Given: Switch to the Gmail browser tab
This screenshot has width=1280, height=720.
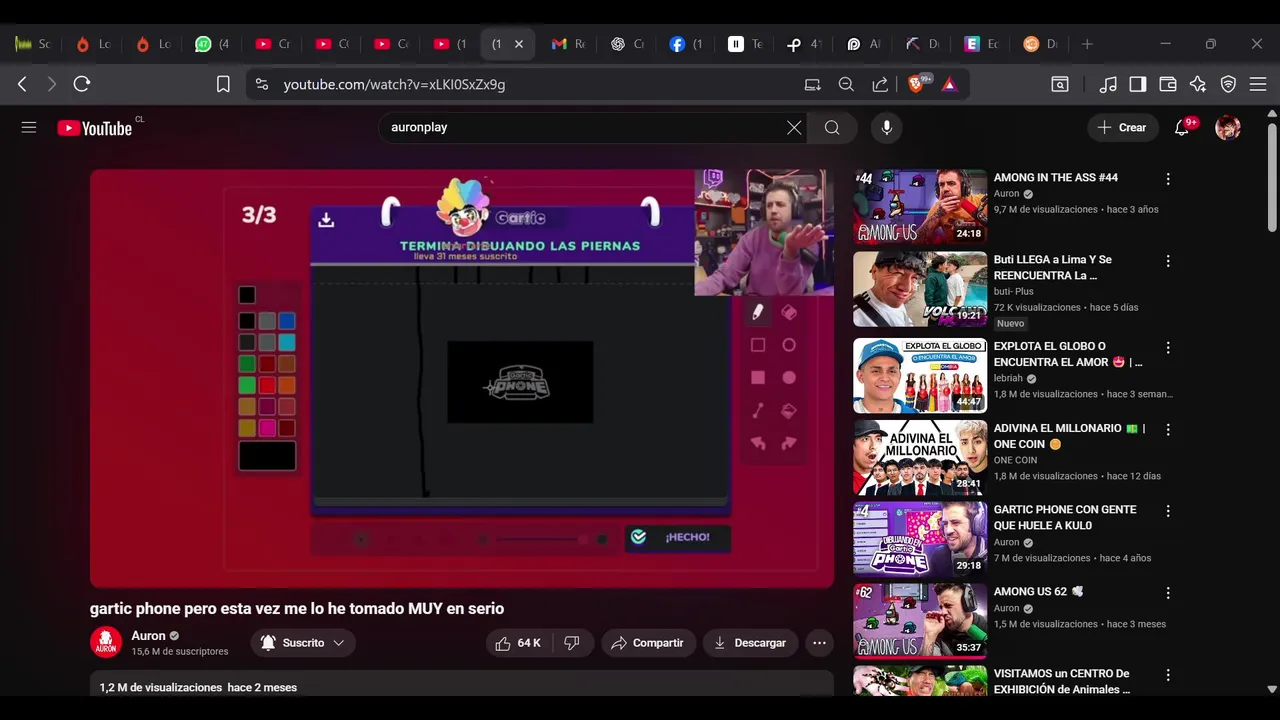Looking at the screenshot, I should click(567, 44).
